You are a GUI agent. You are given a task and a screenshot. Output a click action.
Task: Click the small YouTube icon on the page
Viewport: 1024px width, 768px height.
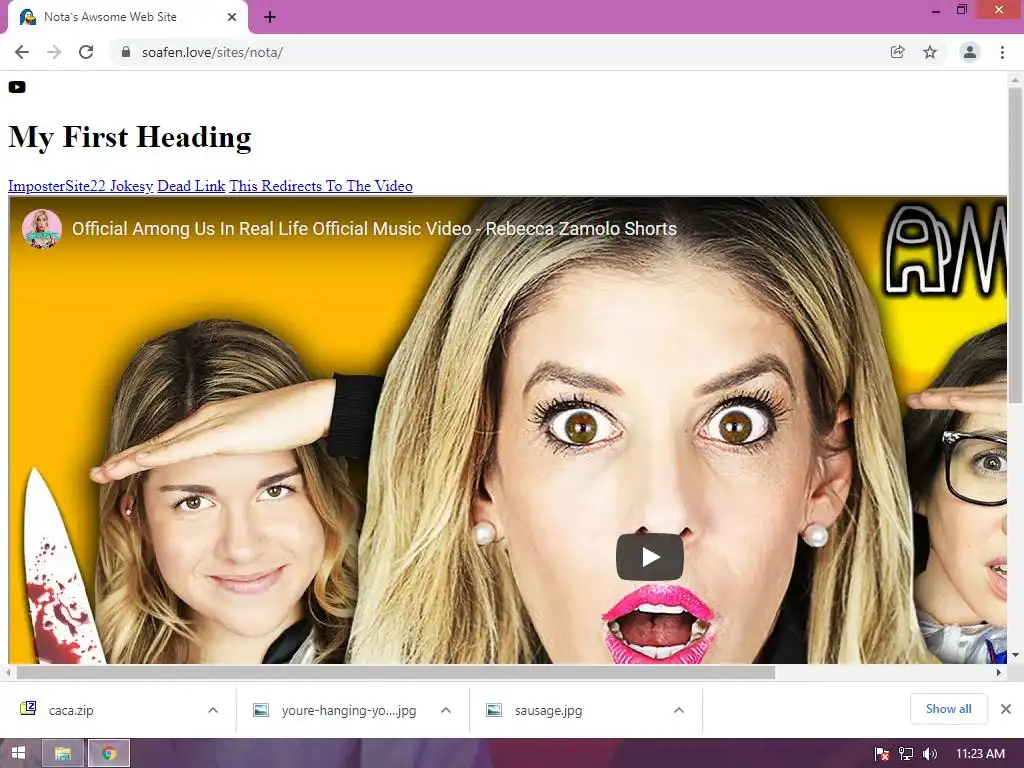[17, 87]
